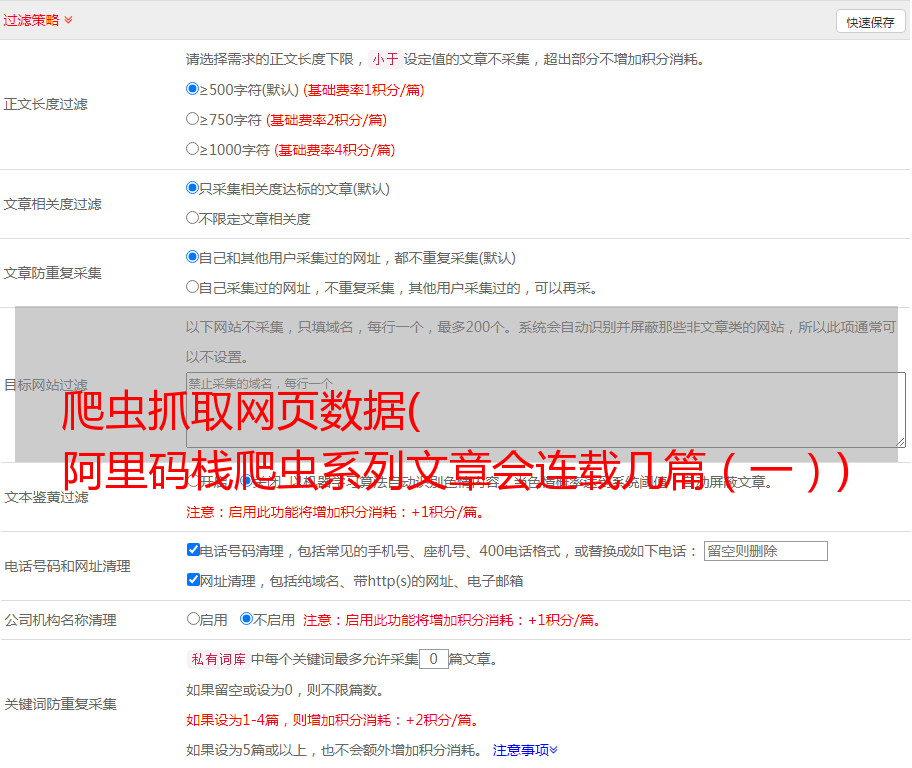Click the 小于 highlighted tag
Image resolution: width=912 pixels, height=768 pixels.
385,59
